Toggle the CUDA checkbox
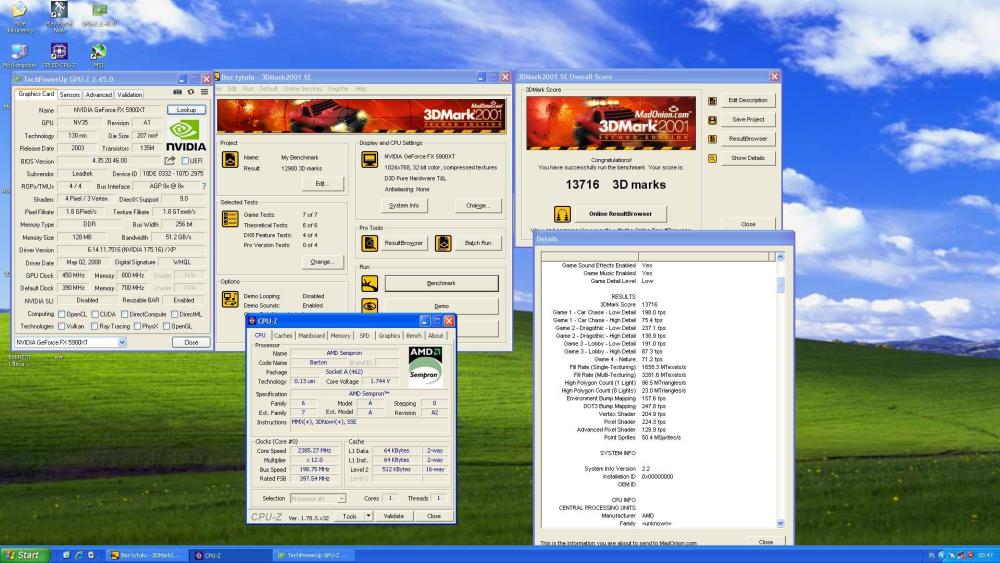Viewport: 1000px width, 563px height. pyautogui.click(x=94, y=314)
